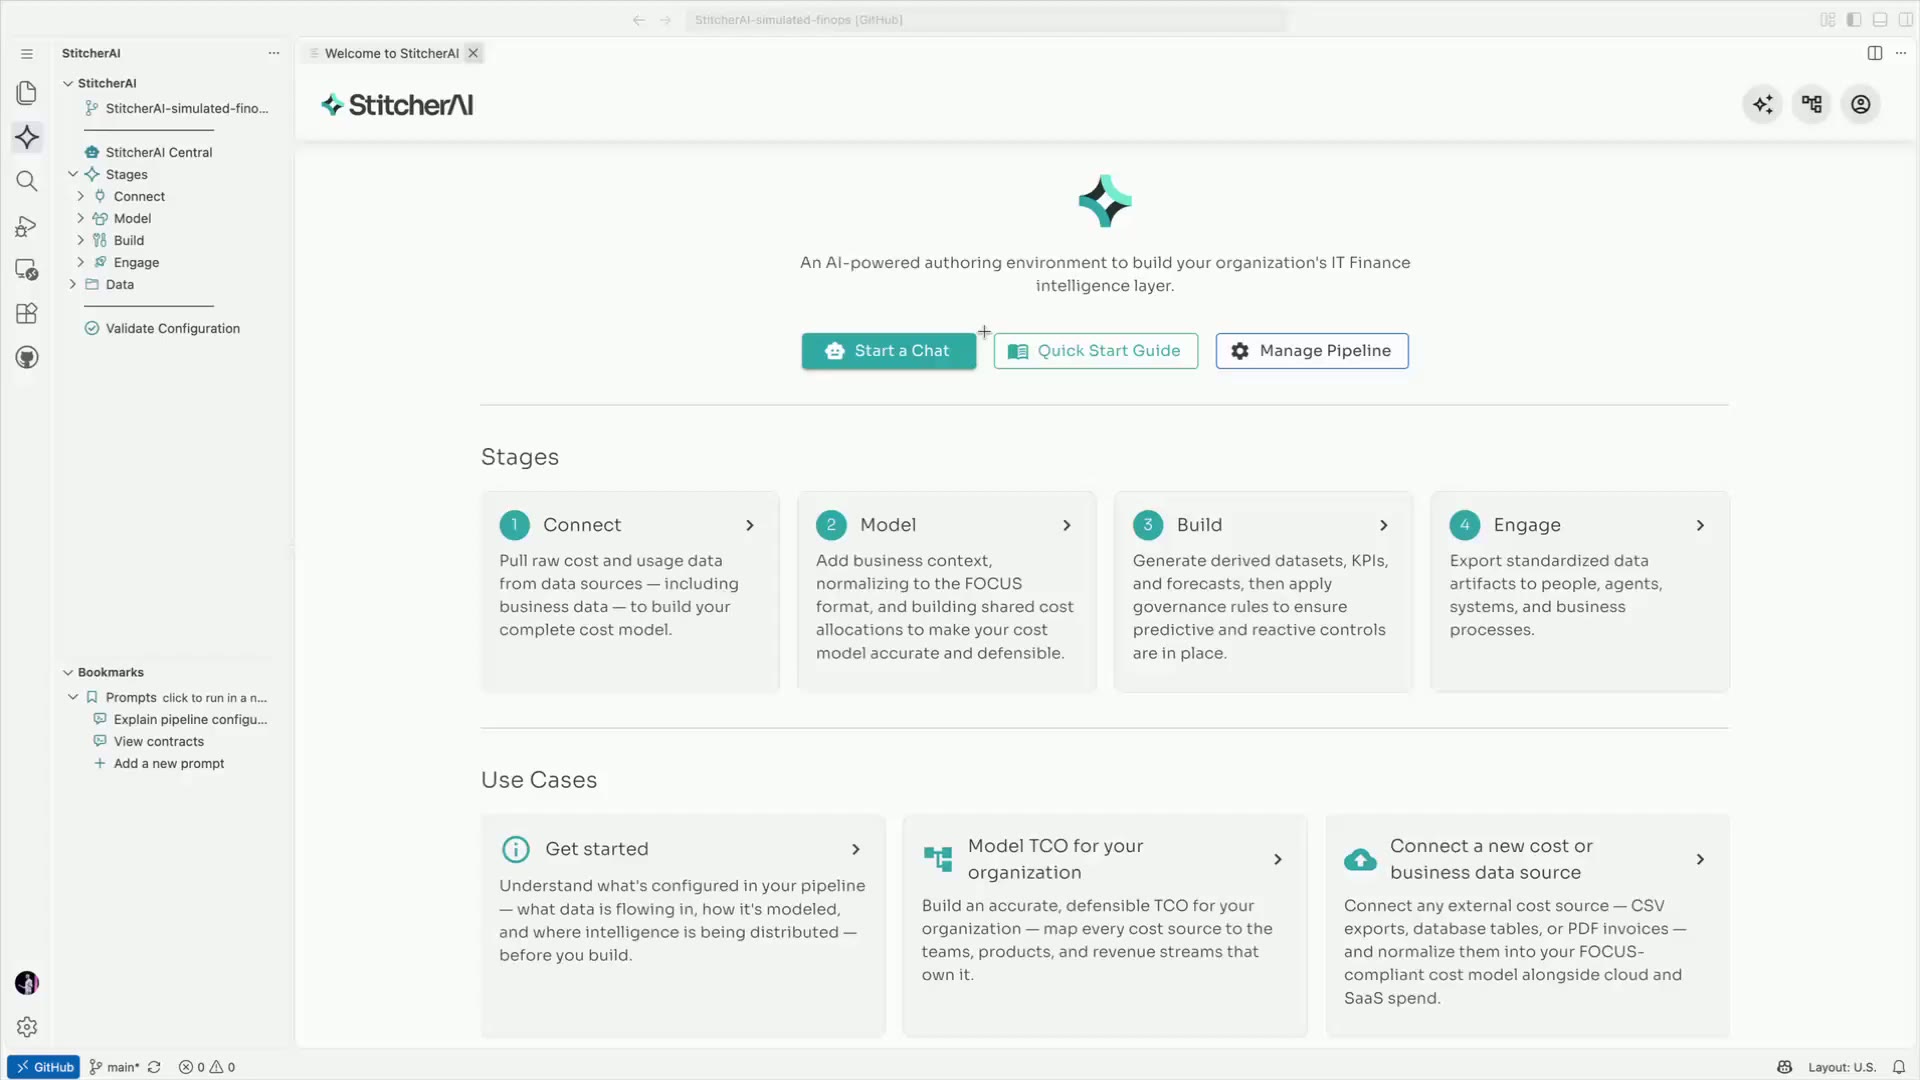Screen dimensions: 1920x1080
Task: Go forward with the right arrow
Action: point(666,20)
